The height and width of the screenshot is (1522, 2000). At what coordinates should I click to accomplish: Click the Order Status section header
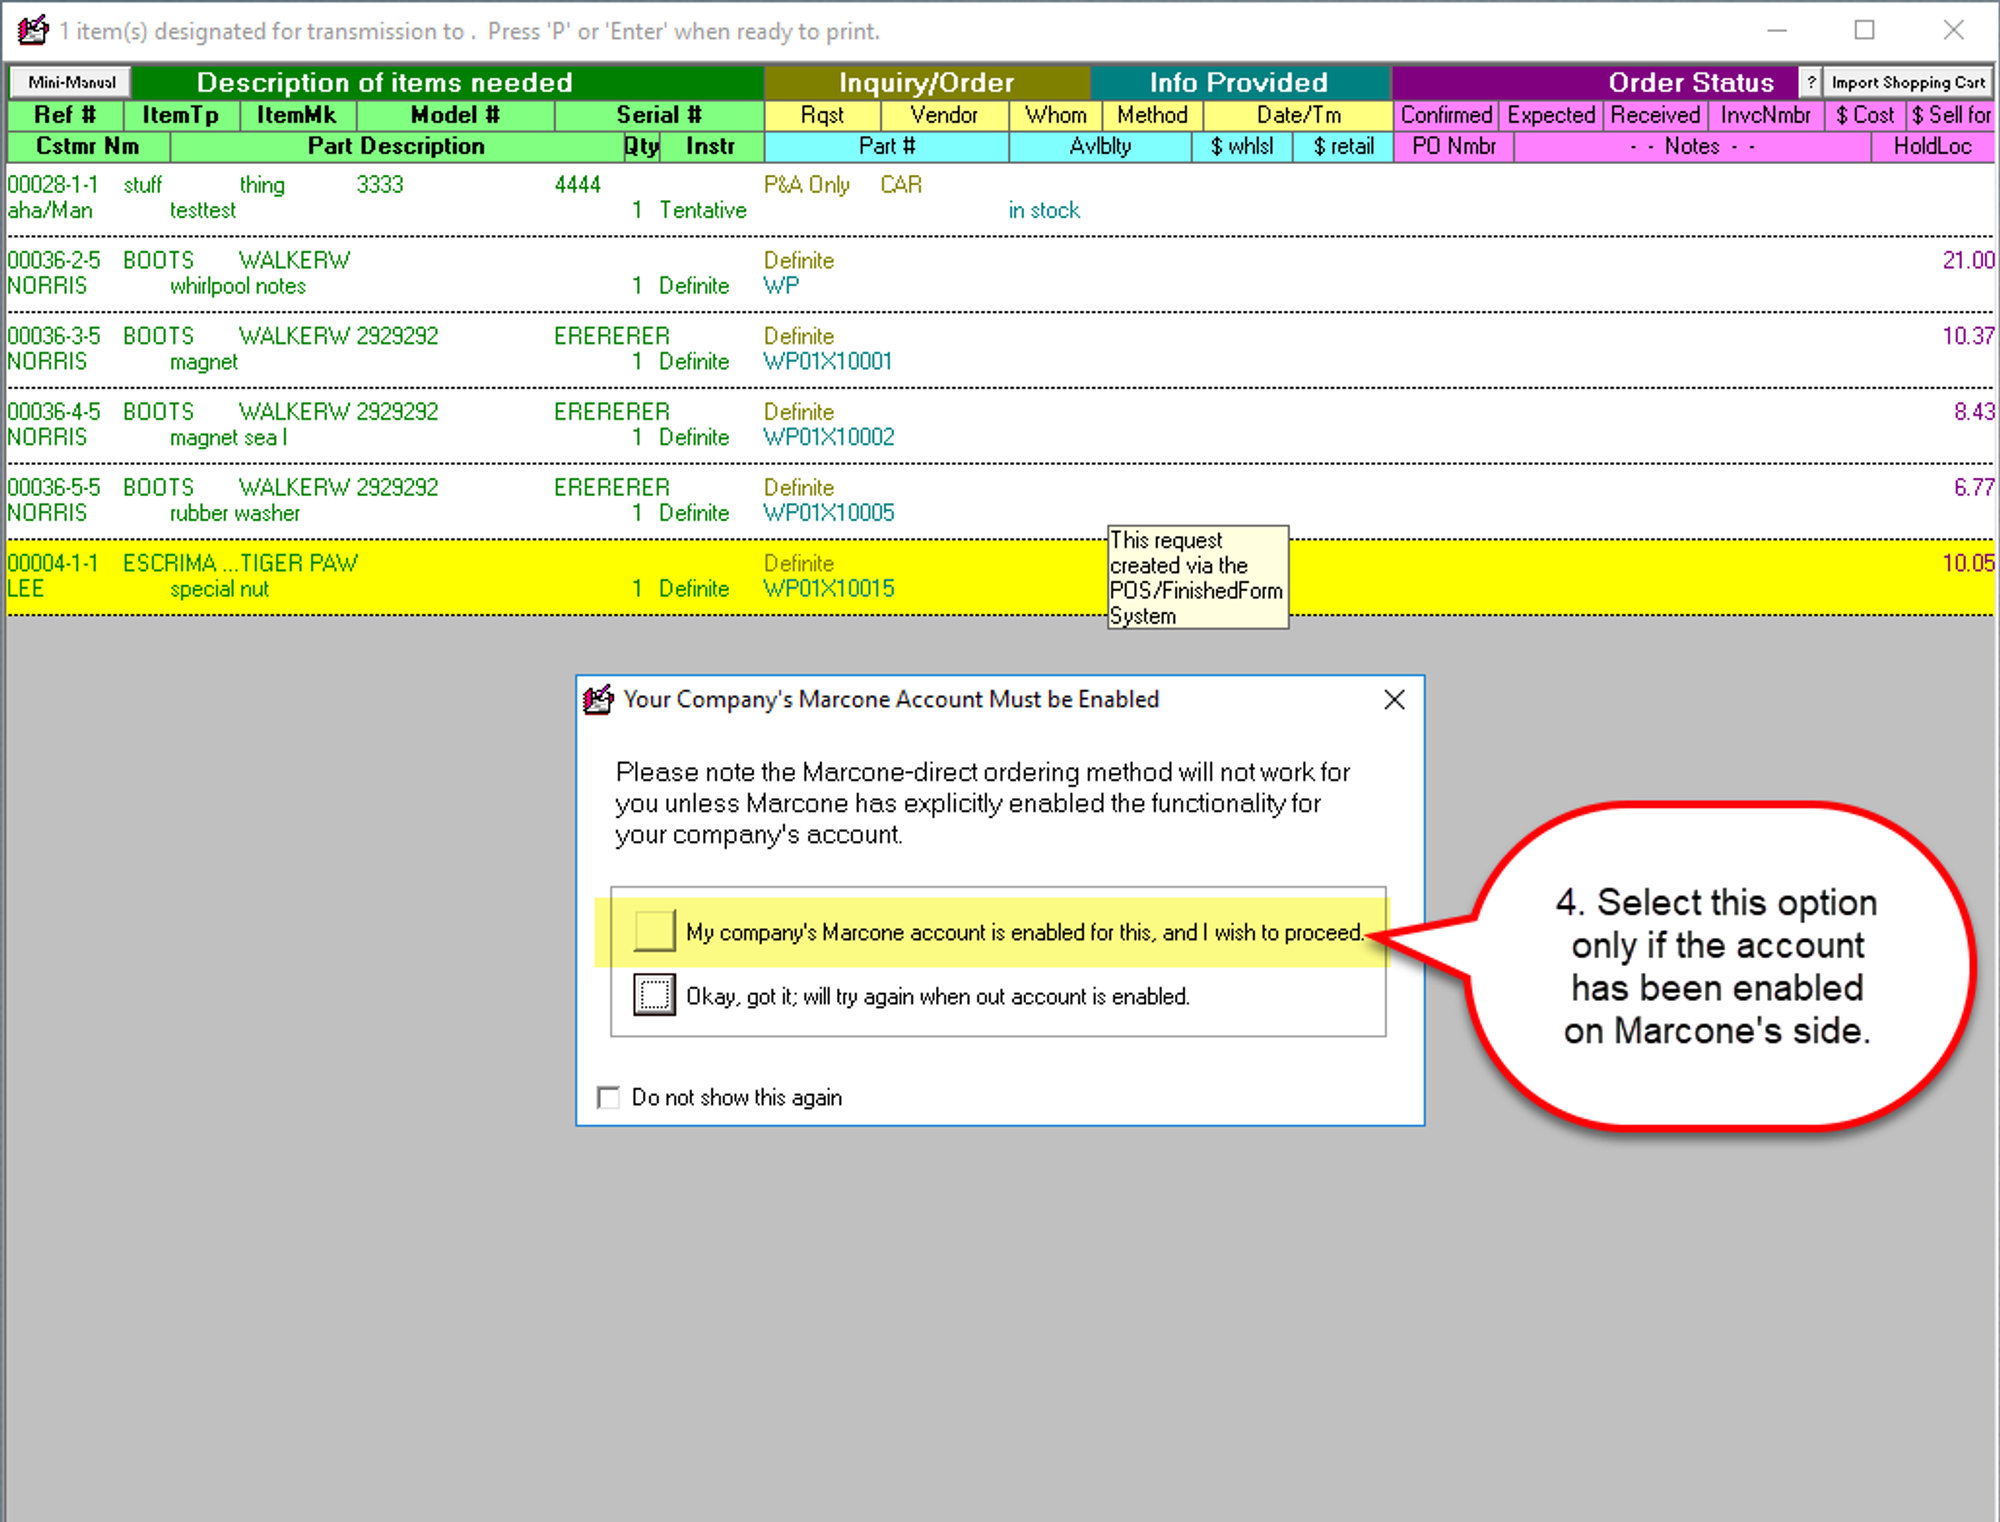click(1690, 82)
